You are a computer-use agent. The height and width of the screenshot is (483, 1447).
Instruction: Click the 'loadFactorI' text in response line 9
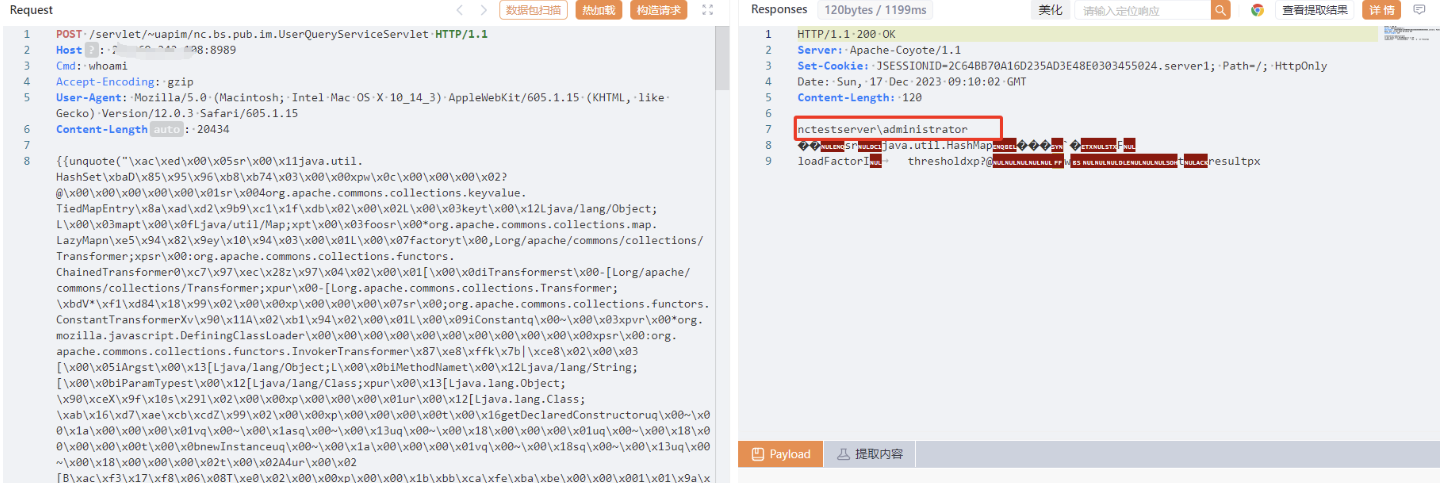pos(833,162)
